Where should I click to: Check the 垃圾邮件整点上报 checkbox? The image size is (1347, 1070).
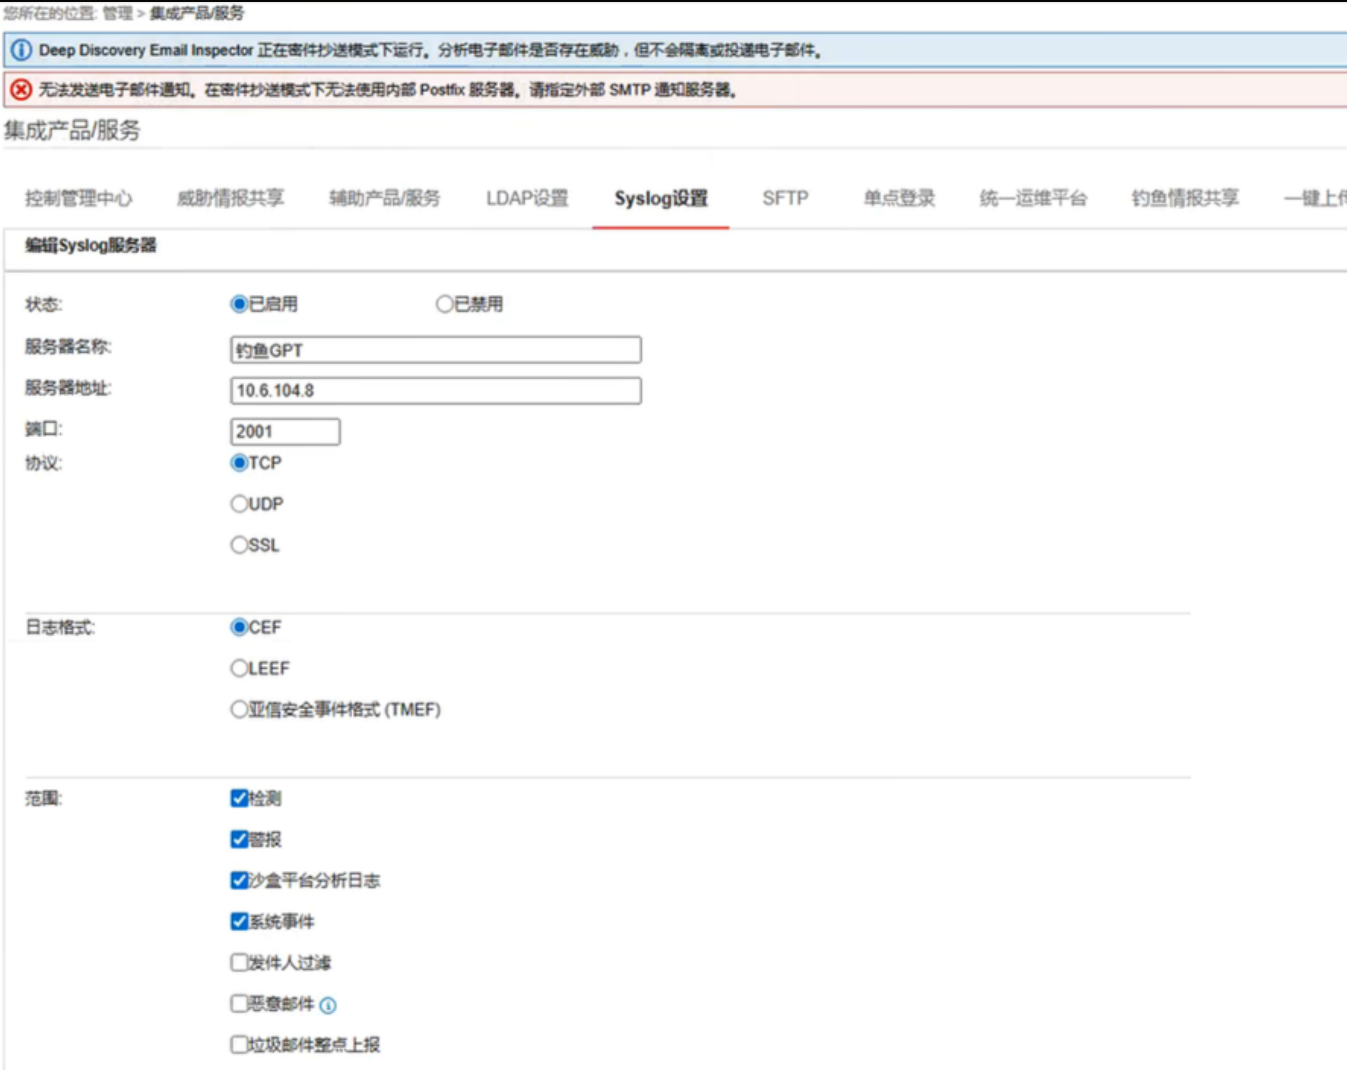(239, 1044)
